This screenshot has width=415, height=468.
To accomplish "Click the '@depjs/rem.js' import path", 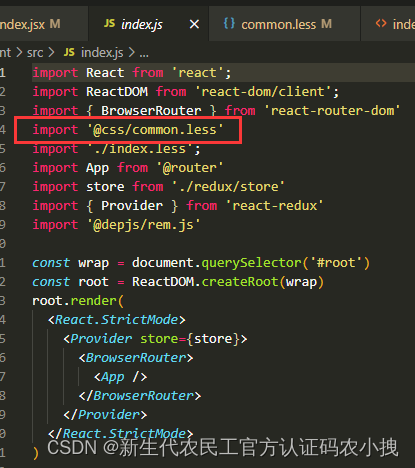I will [x=144, y=225].
